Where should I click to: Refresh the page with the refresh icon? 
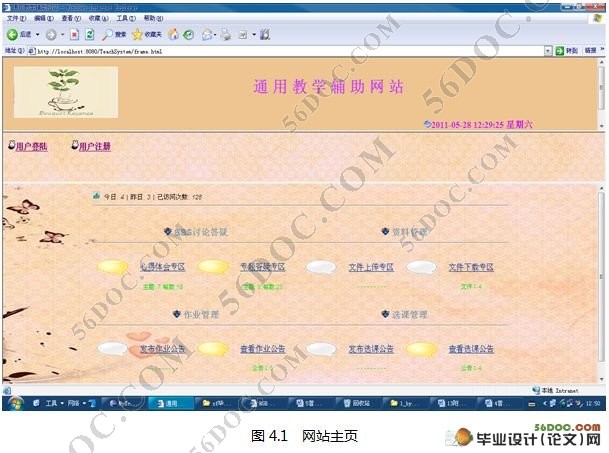[x=90, y=34]
